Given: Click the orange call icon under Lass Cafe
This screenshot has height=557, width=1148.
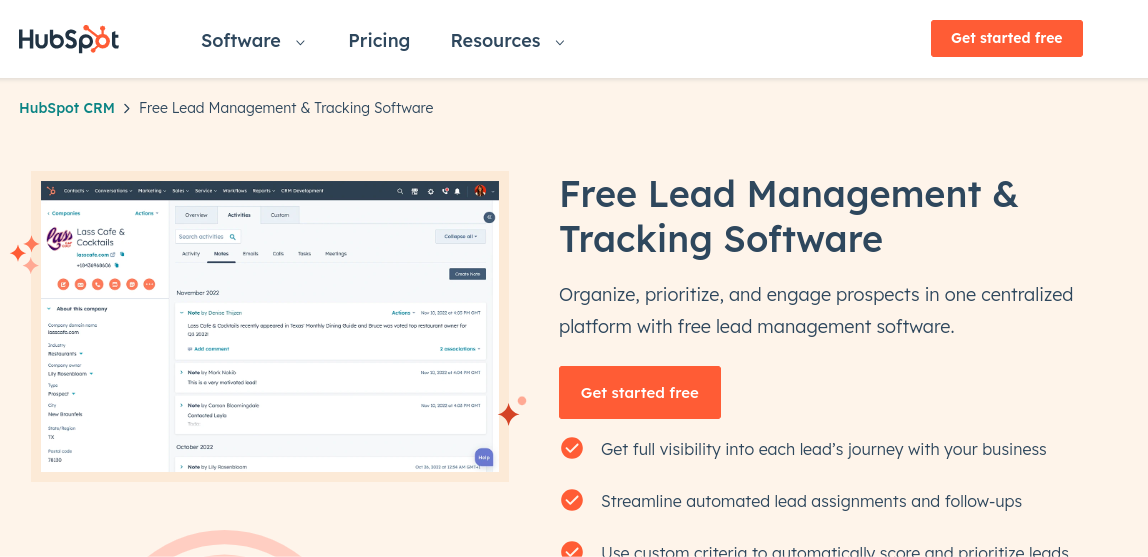Looking at the screenshot, I should pos(98,284).
